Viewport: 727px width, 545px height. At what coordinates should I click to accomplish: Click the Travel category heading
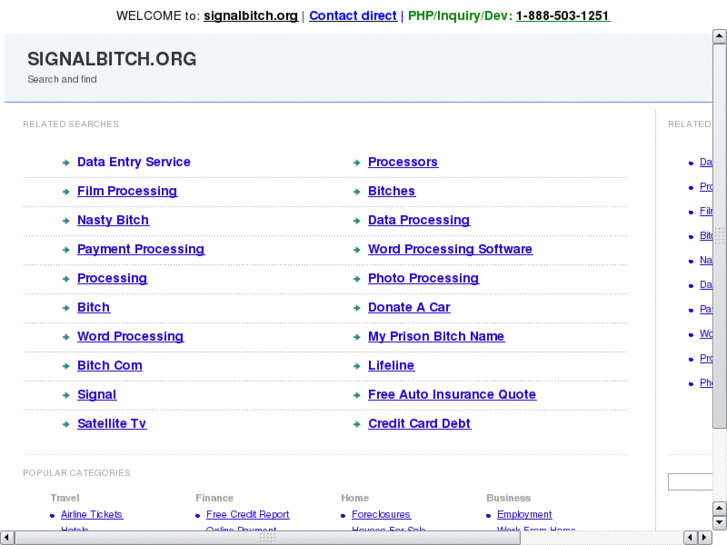tap(65, 498)
